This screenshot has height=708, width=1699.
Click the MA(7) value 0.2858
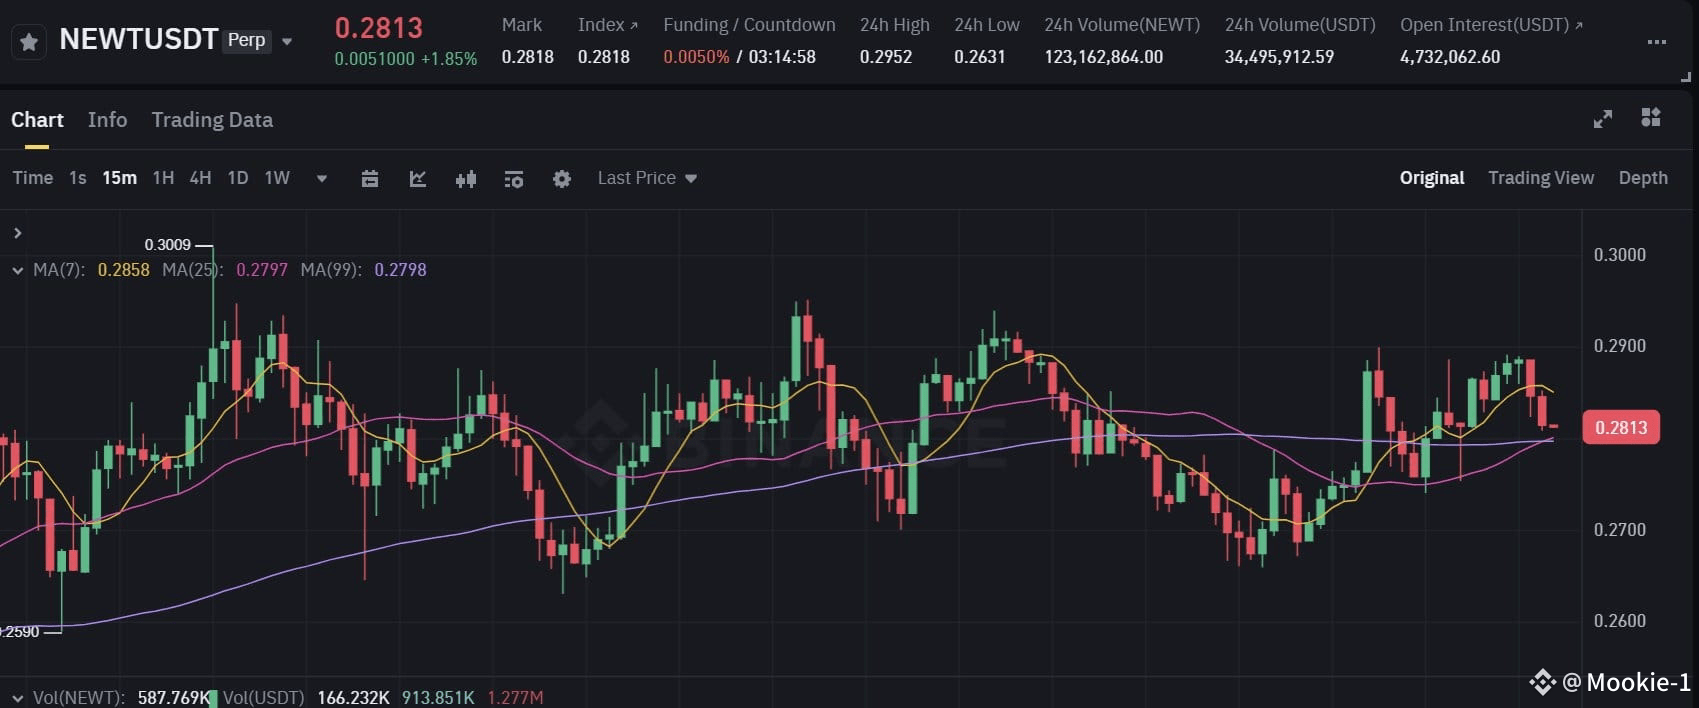124,270
